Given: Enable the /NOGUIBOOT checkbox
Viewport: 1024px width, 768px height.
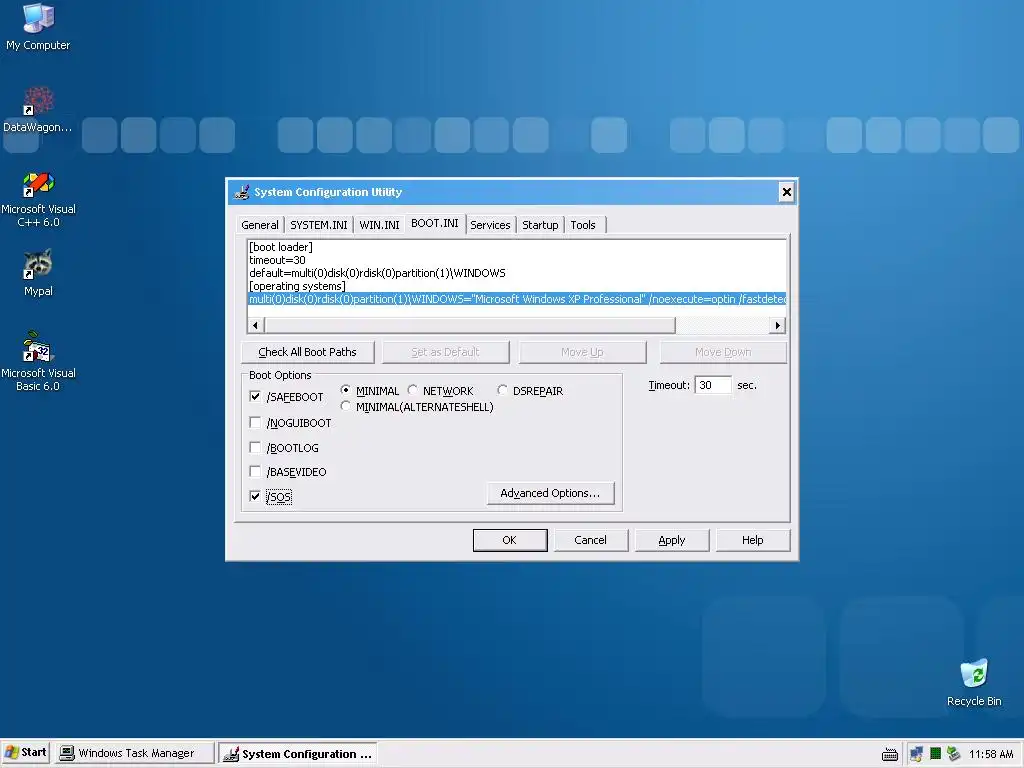Looking at the screenshot, I should [x=255, y=423].
